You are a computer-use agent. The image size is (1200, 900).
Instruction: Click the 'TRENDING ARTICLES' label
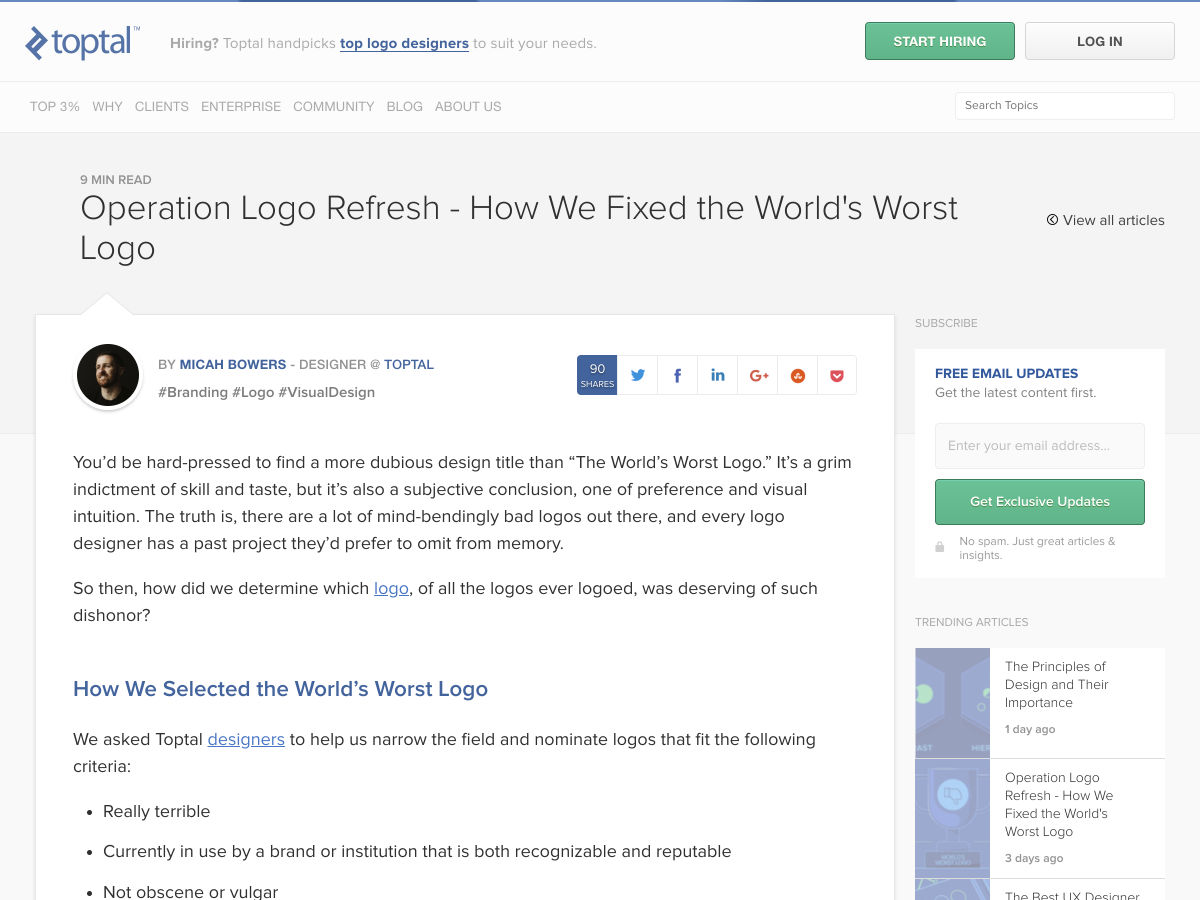tap(972, 622)
